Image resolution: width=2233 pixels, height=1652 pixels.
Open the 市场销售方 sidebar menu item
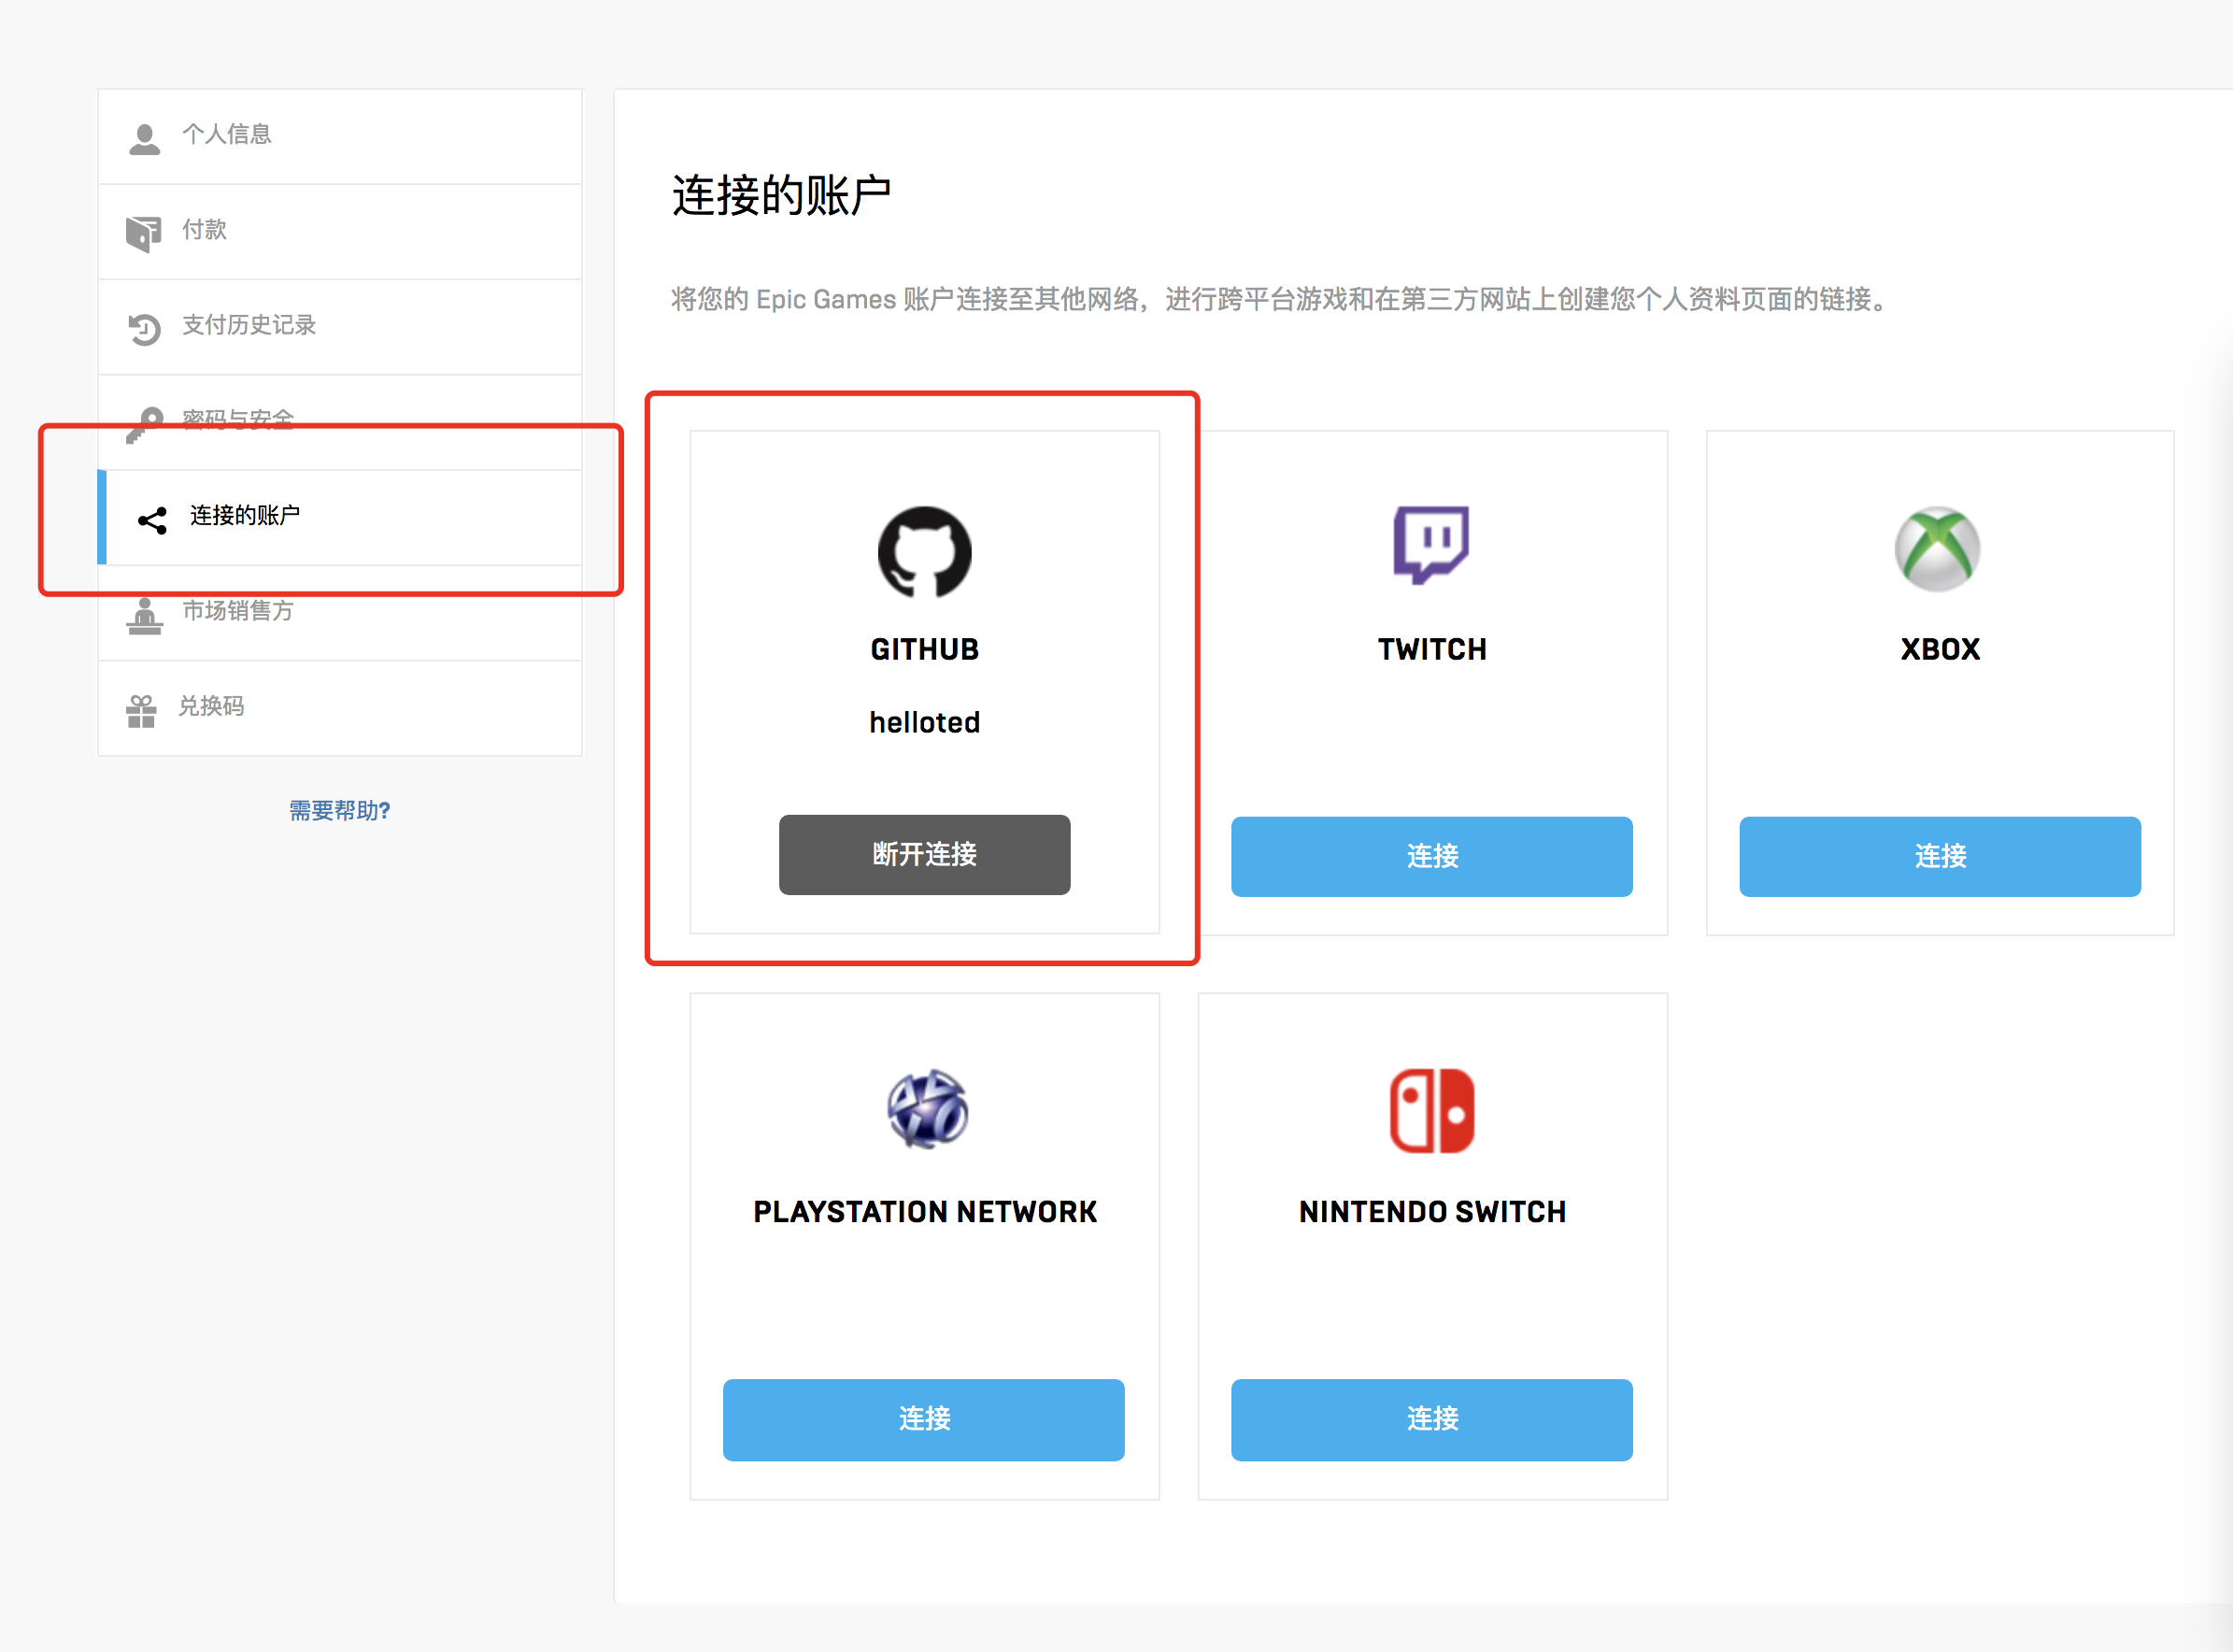(340, 613)
